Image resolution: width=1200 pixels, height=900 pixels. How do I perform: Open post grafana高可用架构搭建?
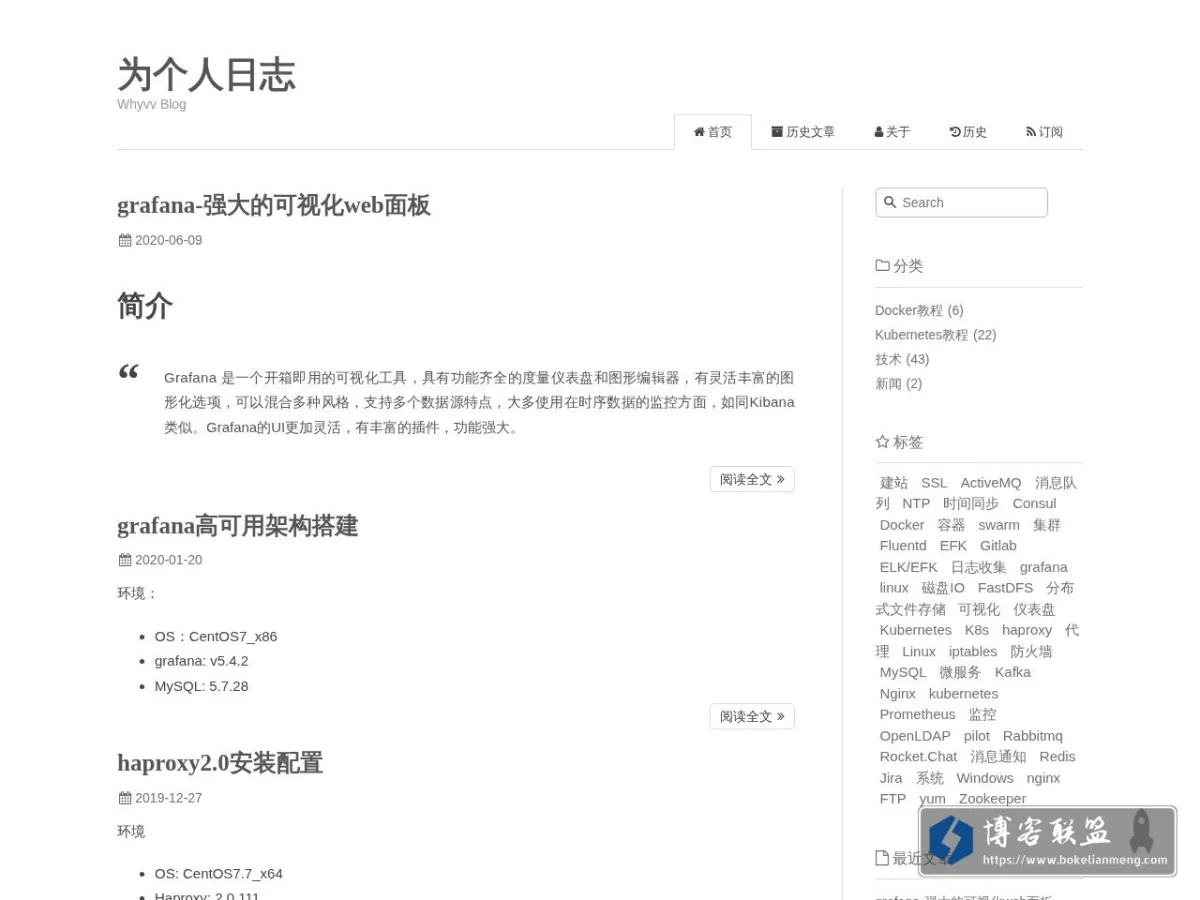tap(237, 525)
